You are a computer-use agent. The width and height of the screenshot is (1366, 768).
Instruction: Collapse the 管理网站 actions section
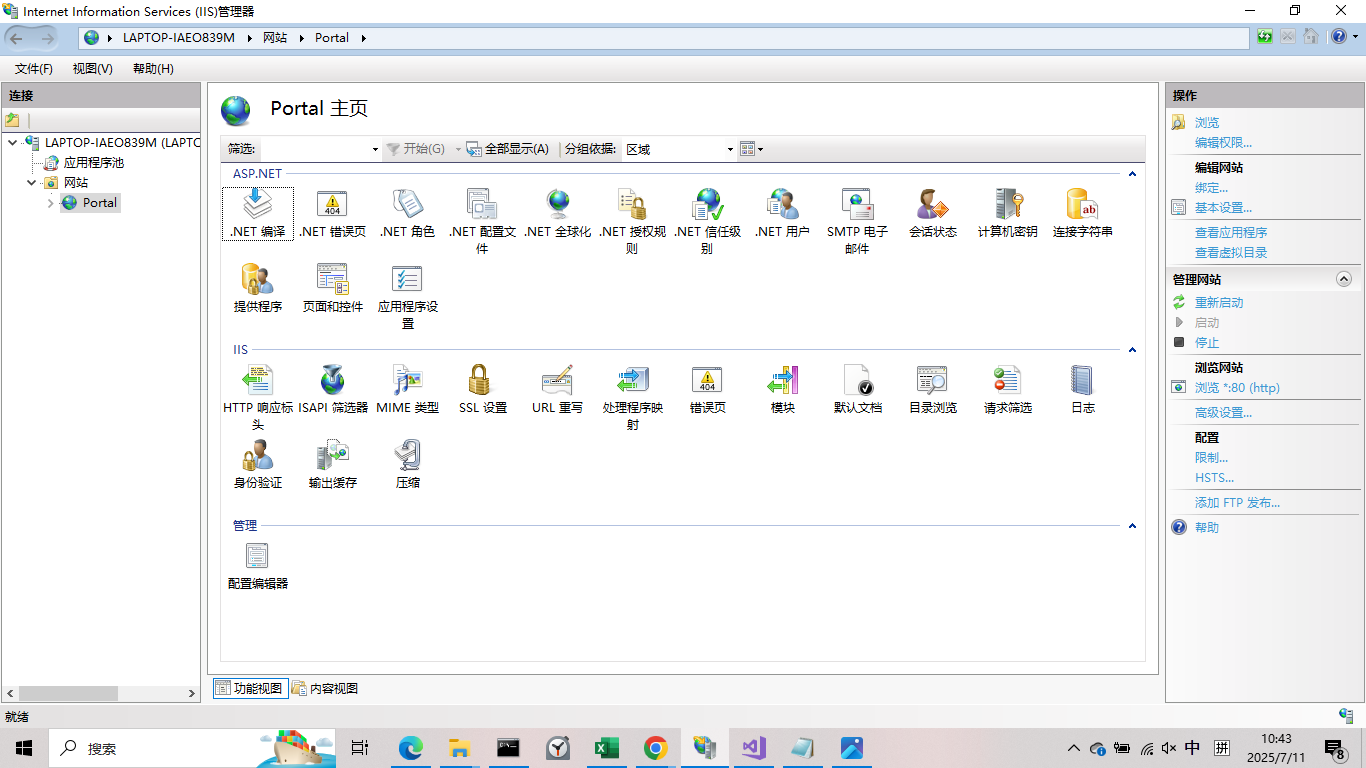coord(1344,280)
